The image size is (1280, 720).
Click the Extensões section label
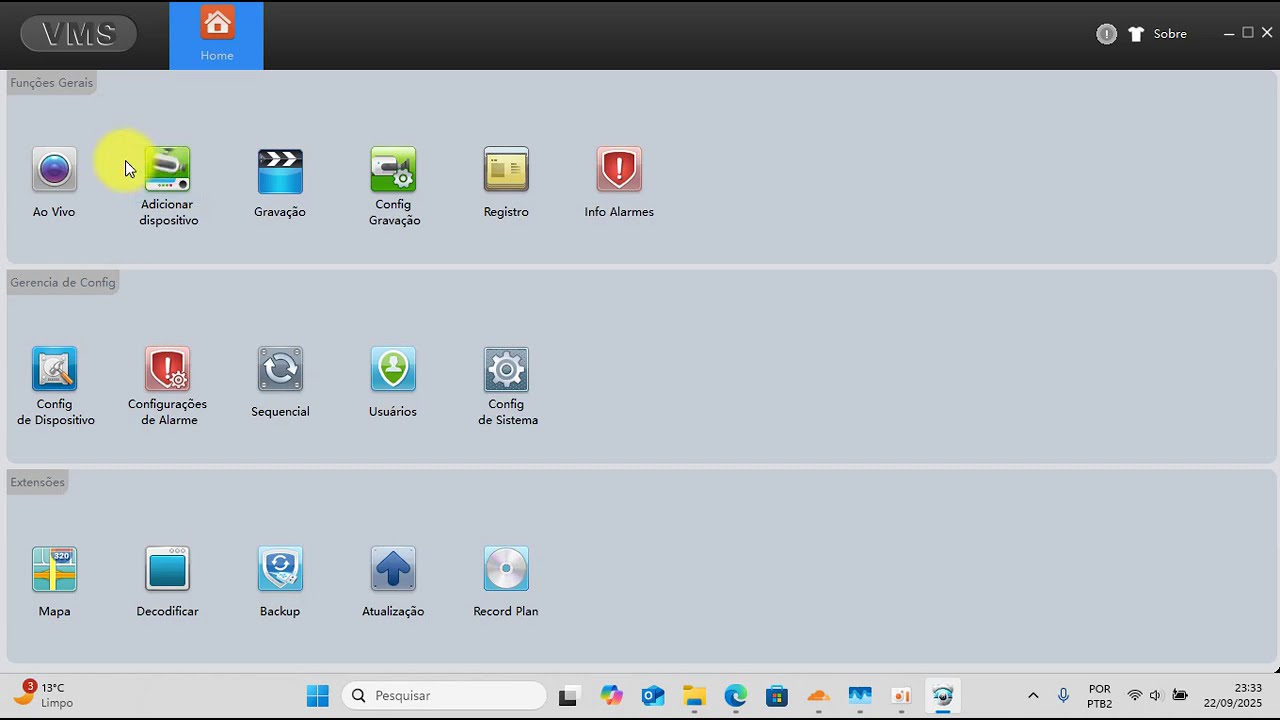[x=37, y=482]
